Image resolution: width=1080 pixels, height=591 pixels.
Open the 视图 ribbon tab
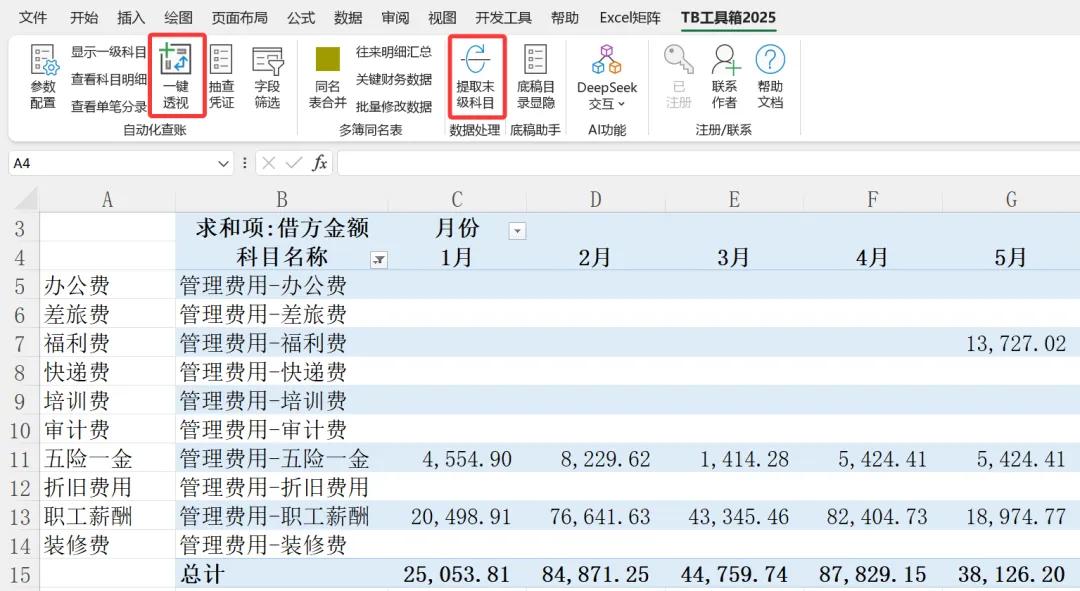point(442,17)
